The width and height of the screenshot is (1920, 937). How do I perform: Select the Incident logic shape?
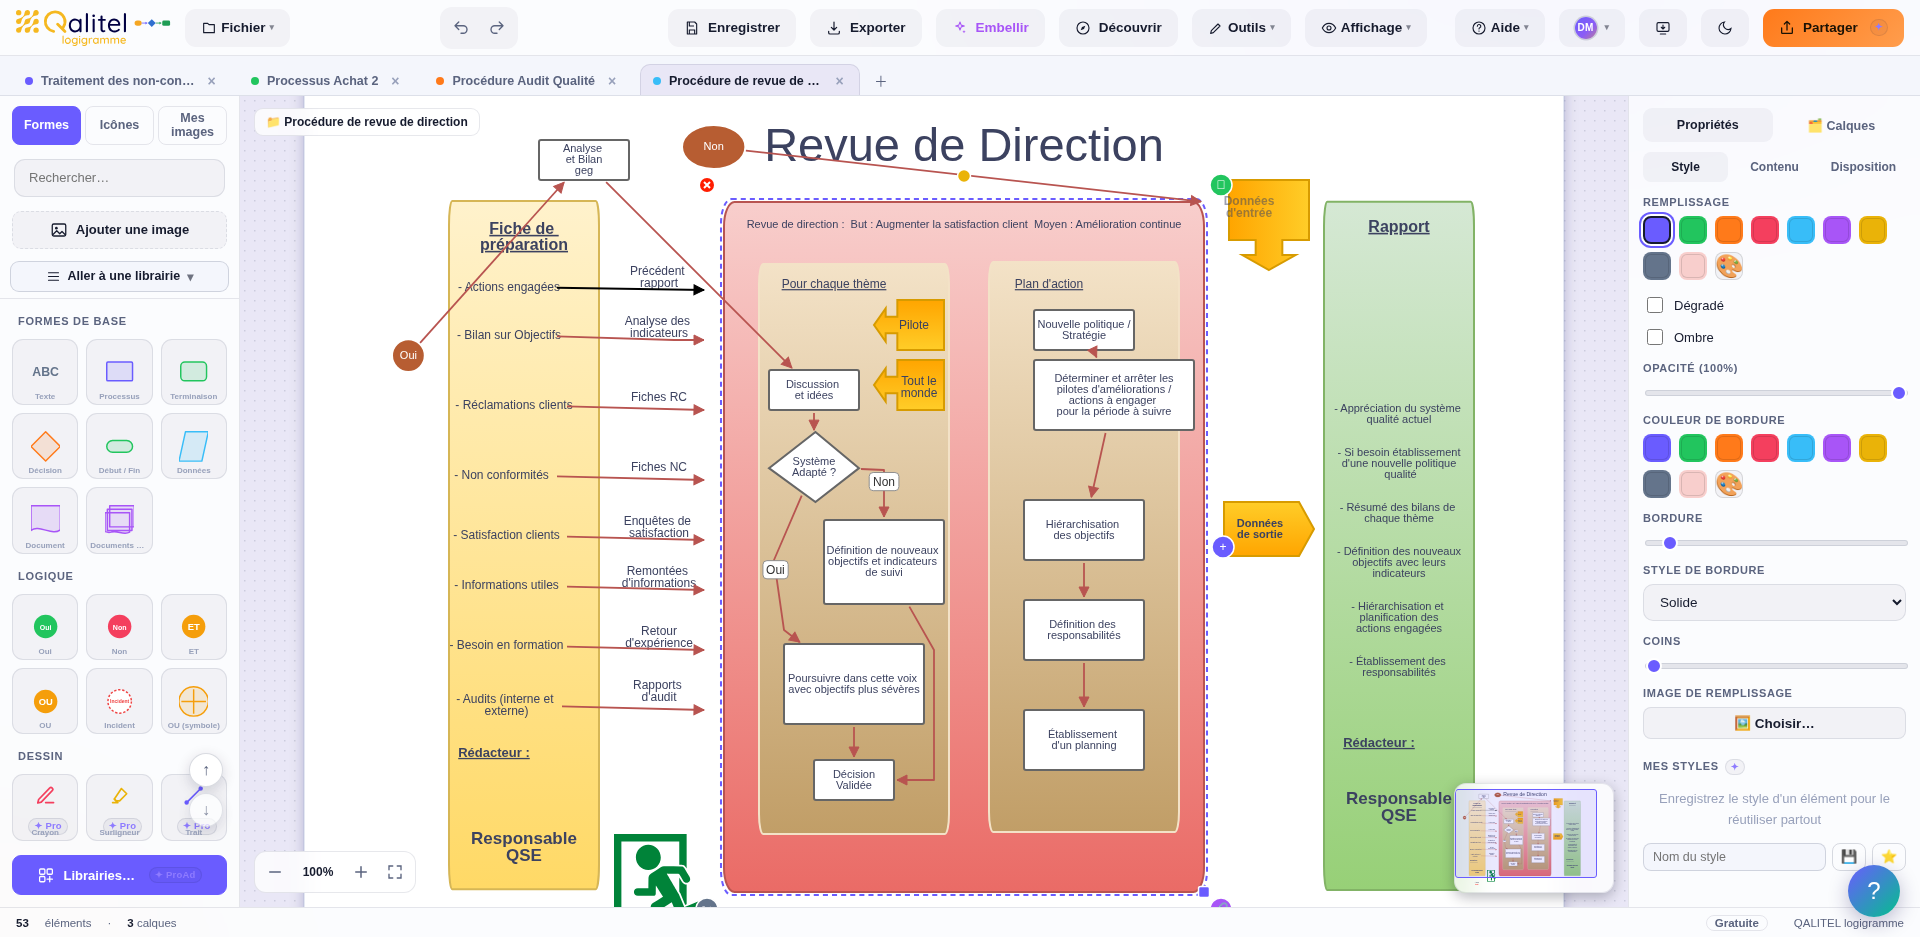pos(119,701)
